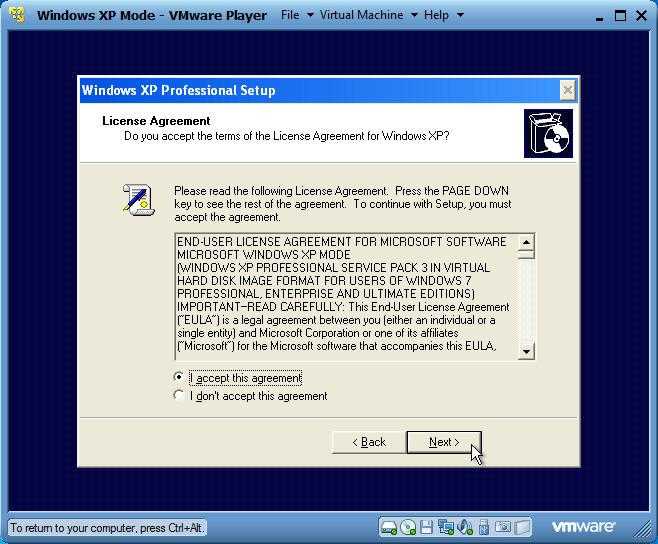Click the license agreement scrollbar thumb

527,256
